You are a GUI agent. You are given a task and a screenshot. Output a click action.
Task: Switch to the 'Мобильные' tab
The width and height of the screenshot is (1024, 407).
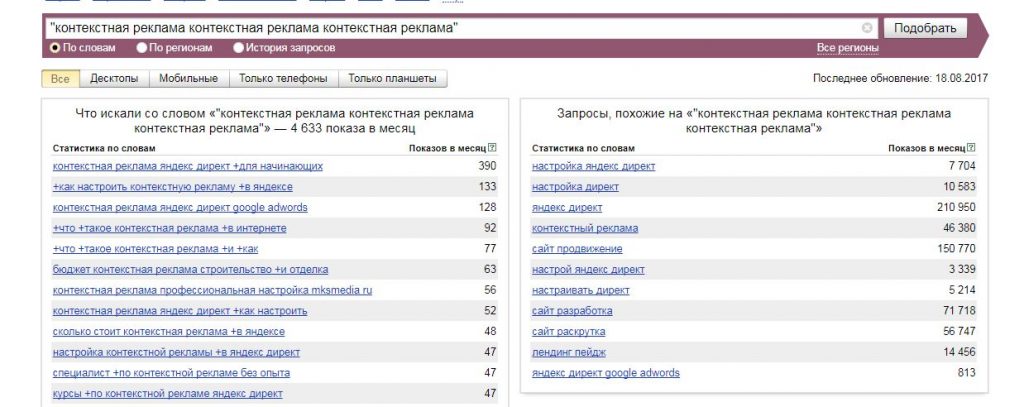[x=189, y=79]
